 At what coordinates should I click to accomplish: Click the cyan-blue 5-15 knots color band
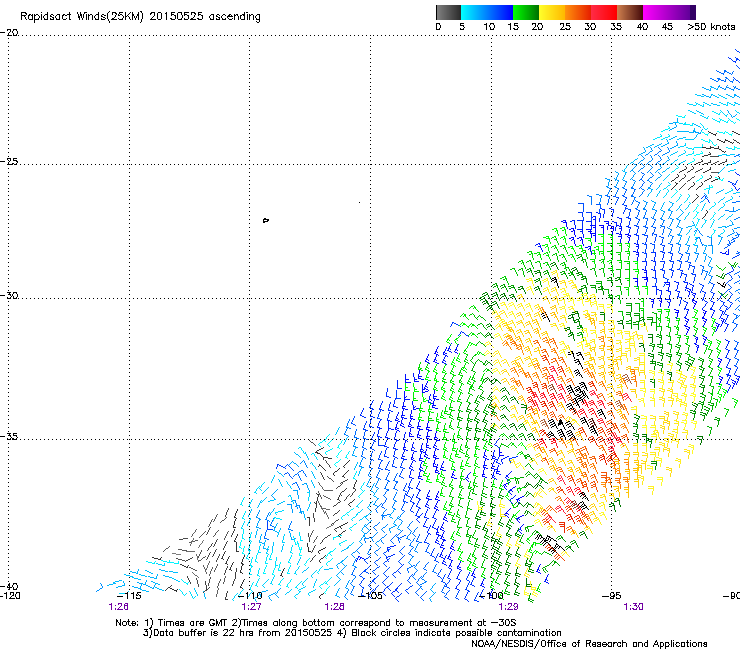click(487, 12)
